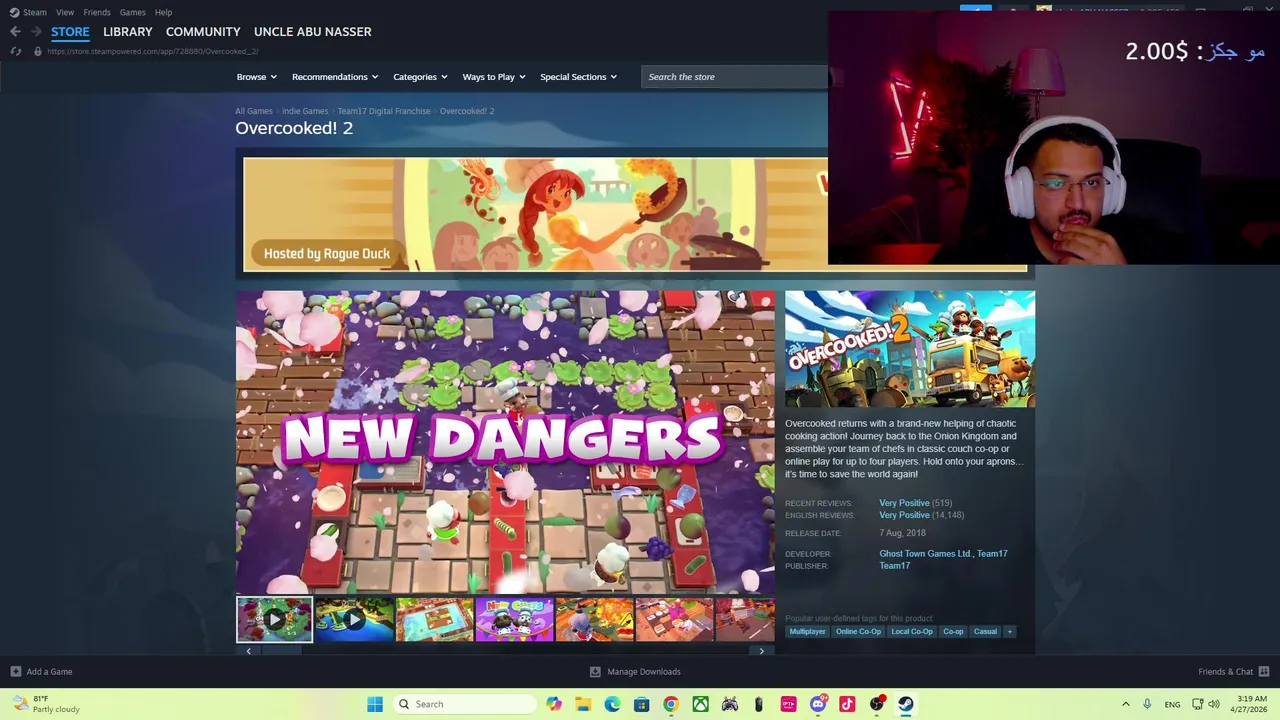Show hidden system tray icons
Screen dimensions: 1280x720
click(x=1125, y=704)
